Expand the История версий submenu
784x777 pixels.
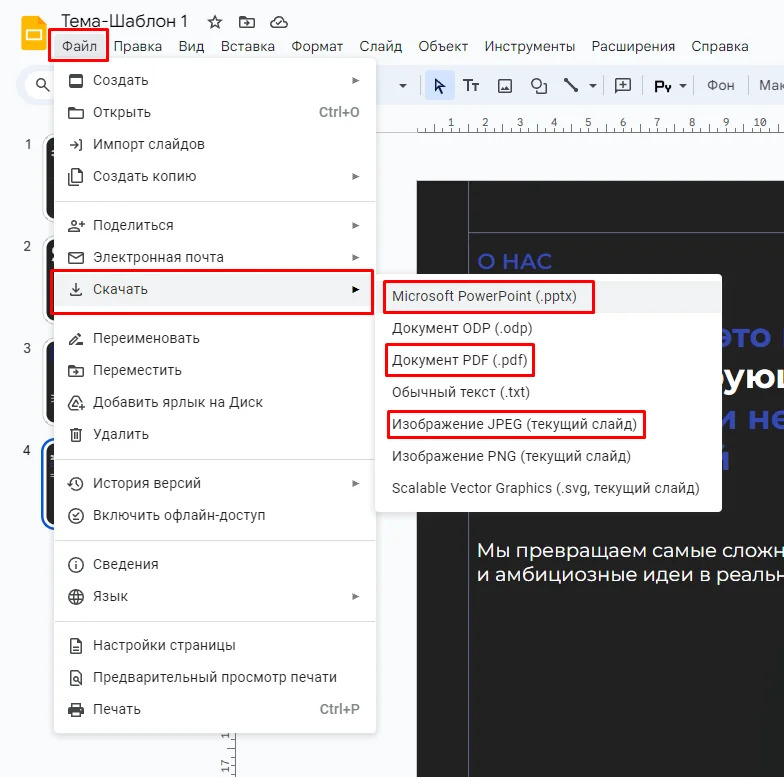pyautogui.click(x=214, y=484)
